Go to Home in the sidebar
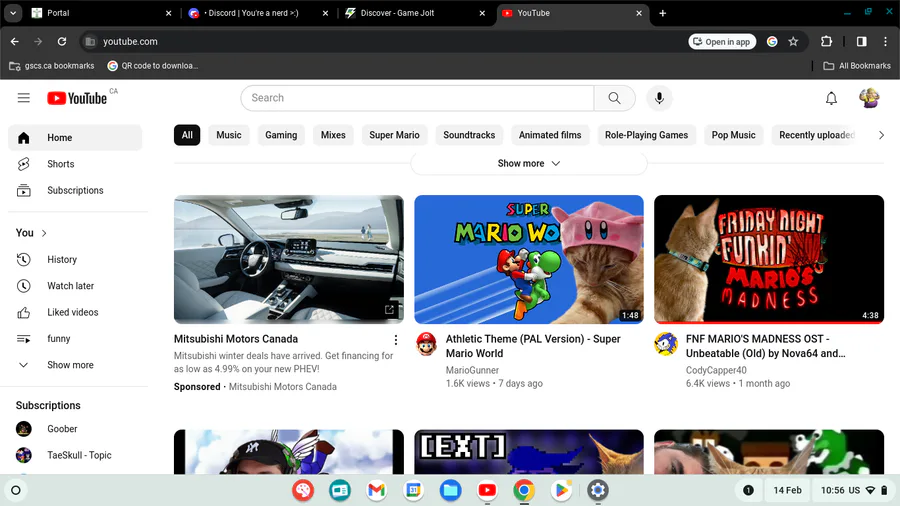This screenshot has width=900, height=506. click(75, 138)
